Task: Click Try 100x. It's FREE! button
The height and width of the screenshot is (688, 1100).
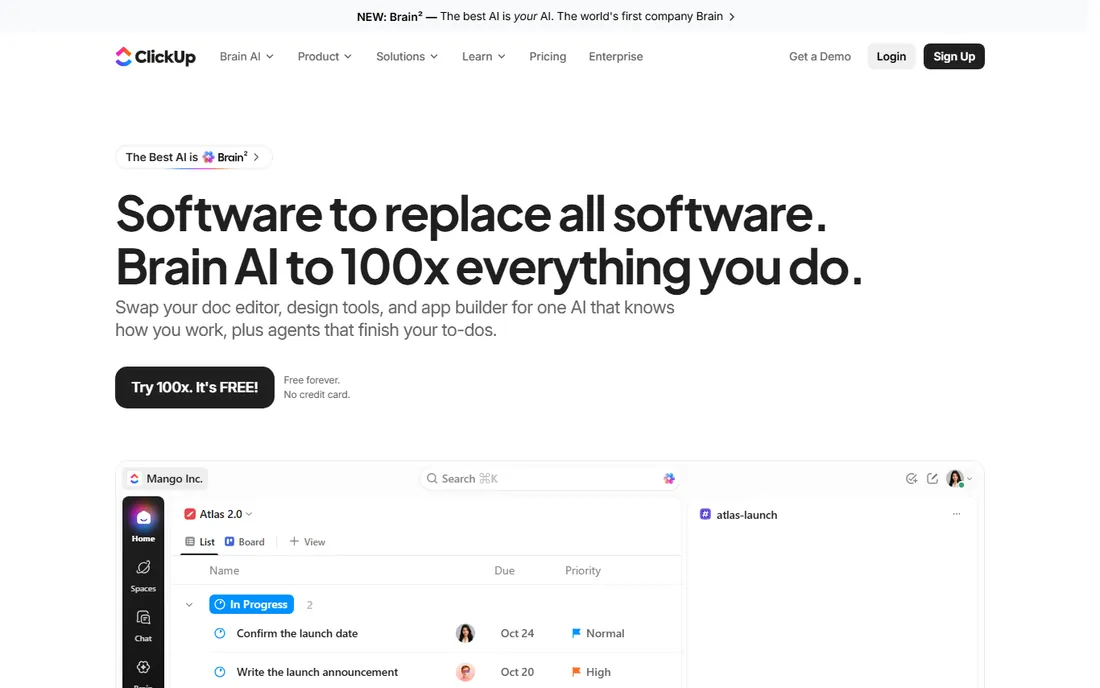Action: click(x=194, y=387)
